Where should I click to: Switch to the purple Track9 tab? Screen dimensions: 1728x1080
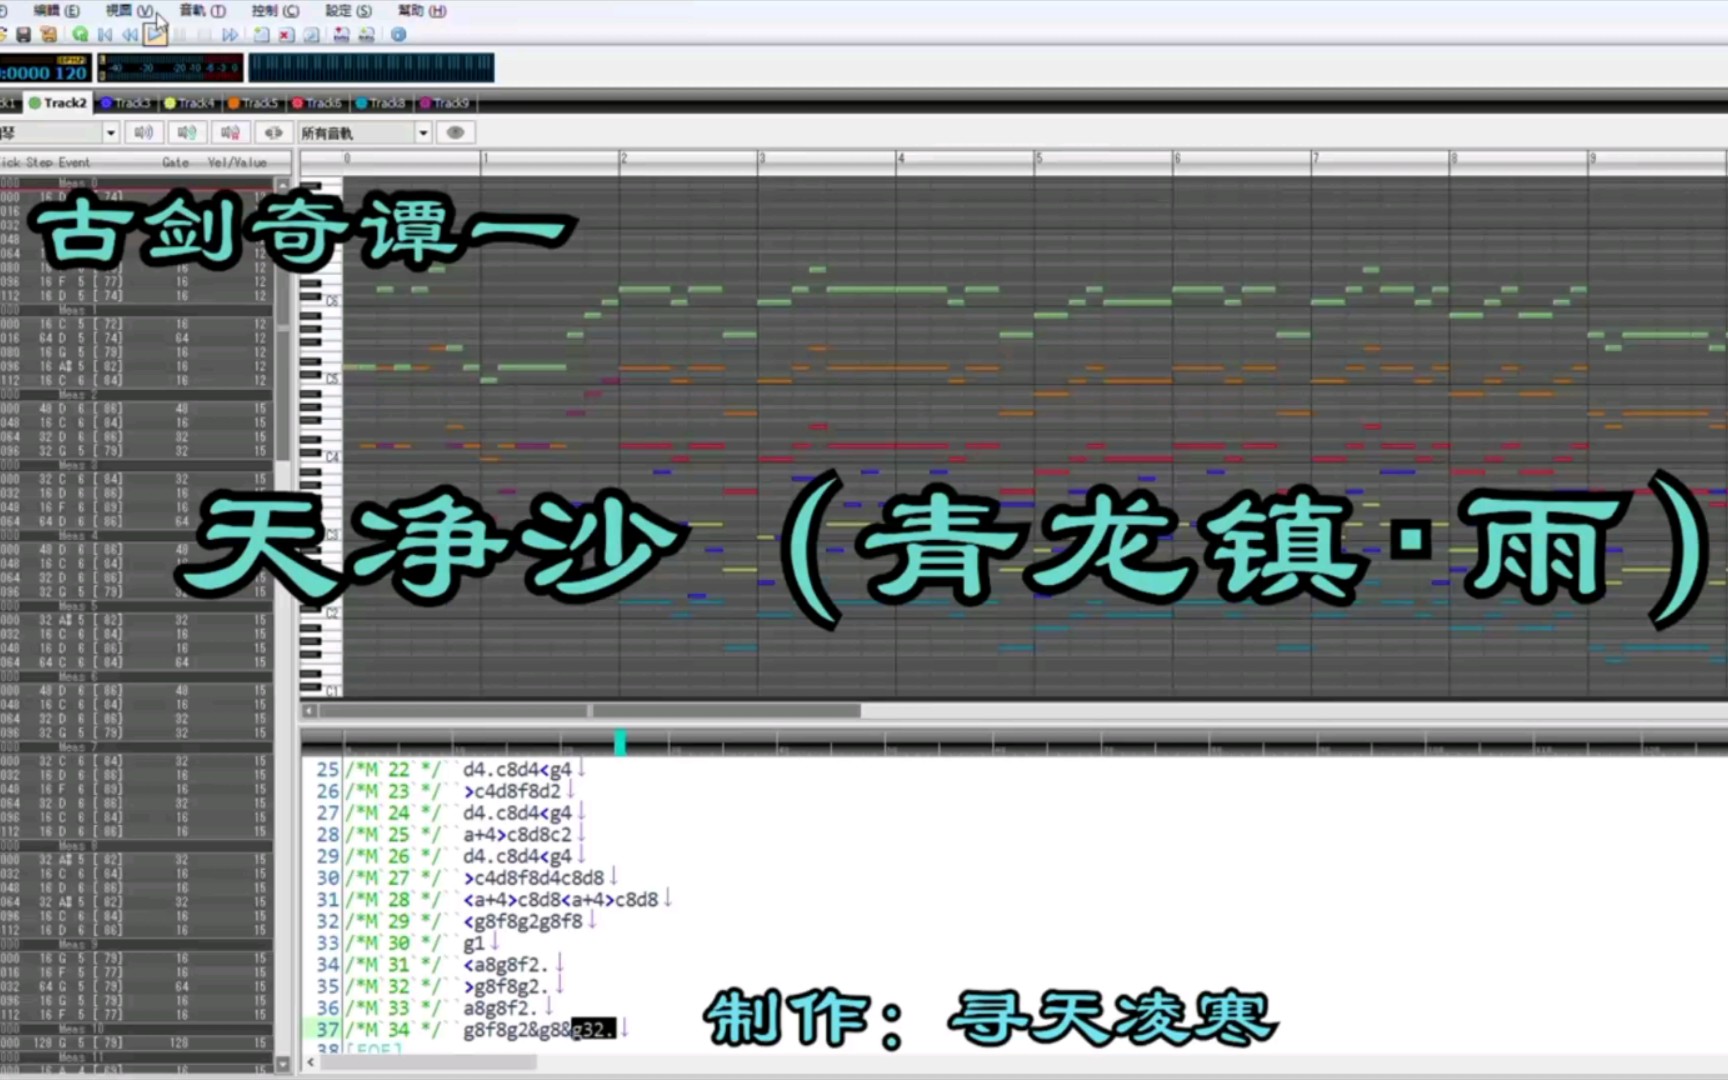click(445, 103)
